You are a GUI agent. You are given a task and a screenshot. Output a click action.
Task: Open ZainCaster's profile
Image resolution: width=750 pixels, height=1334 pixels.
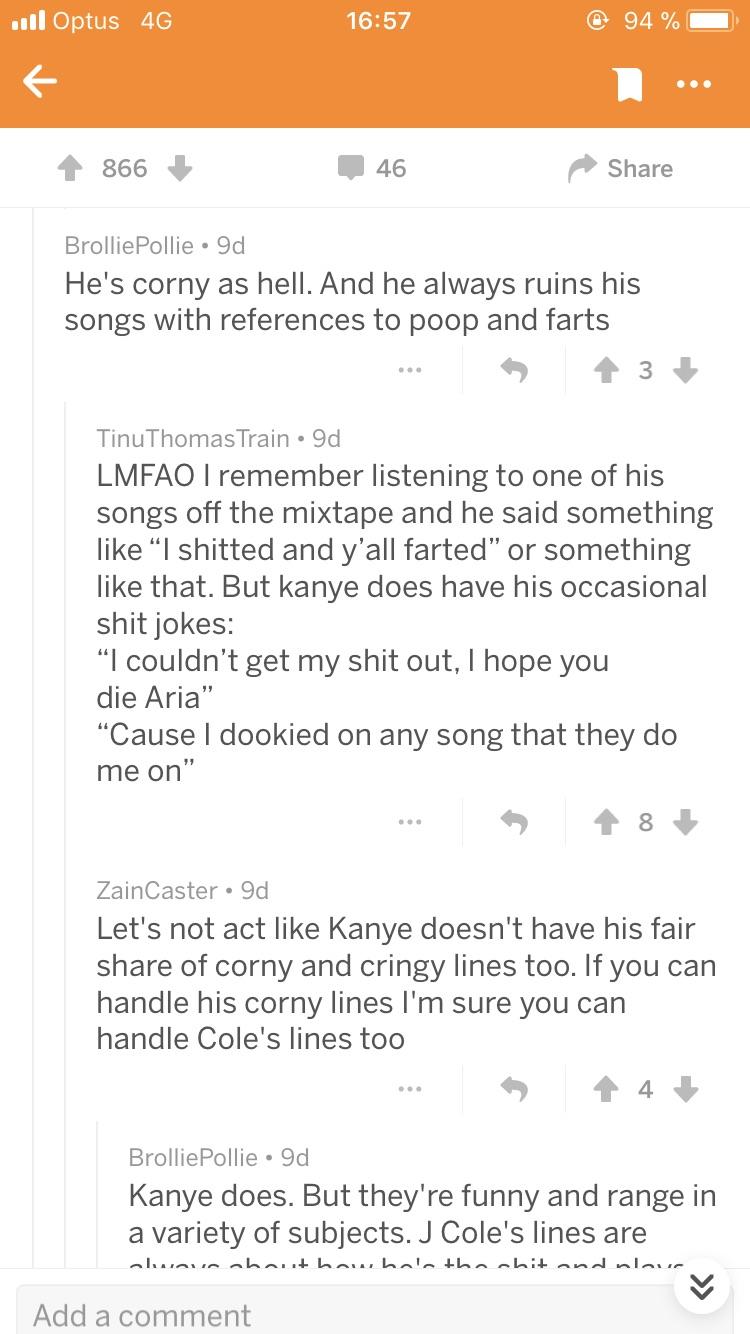[x=154, y=890]
